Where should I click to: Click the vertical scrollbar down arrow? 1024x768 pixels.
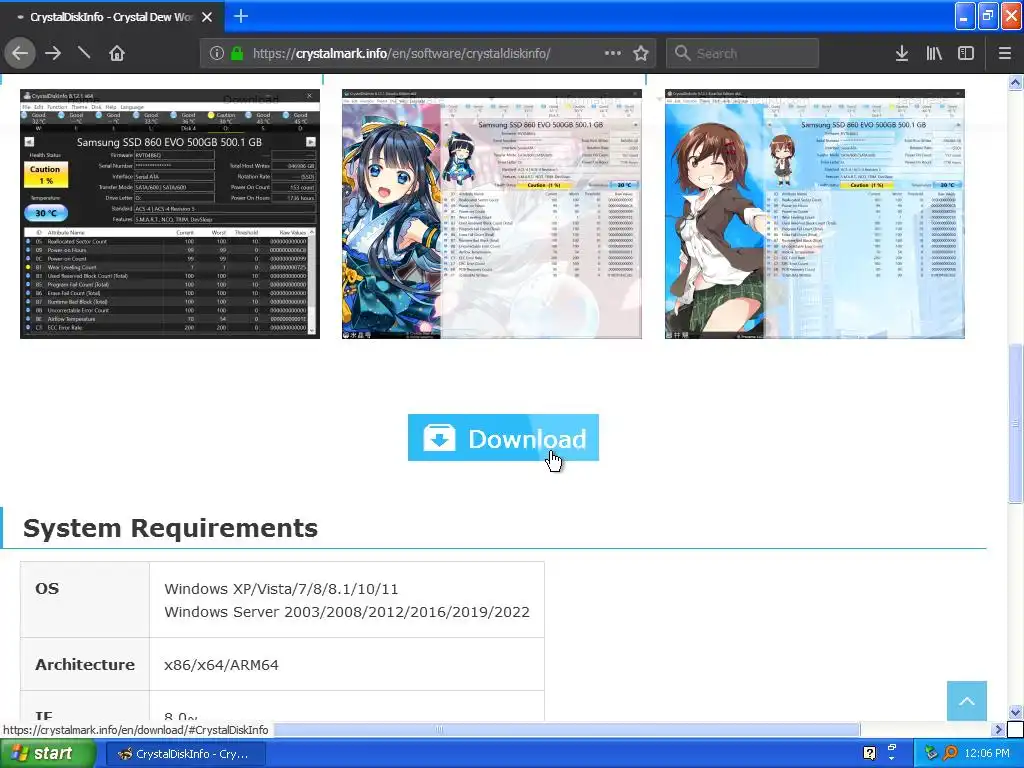1016,712
